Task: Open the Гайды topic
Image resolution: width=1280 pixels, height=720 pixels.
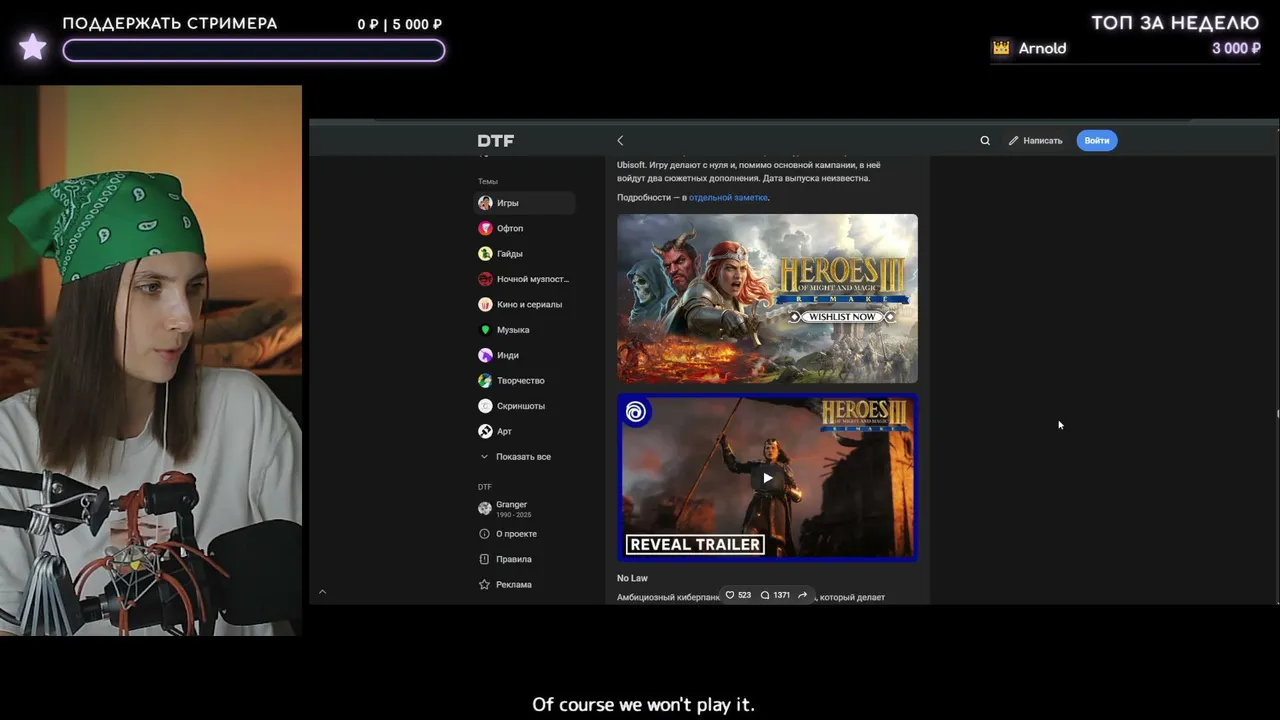Action: tap(524, 254)
